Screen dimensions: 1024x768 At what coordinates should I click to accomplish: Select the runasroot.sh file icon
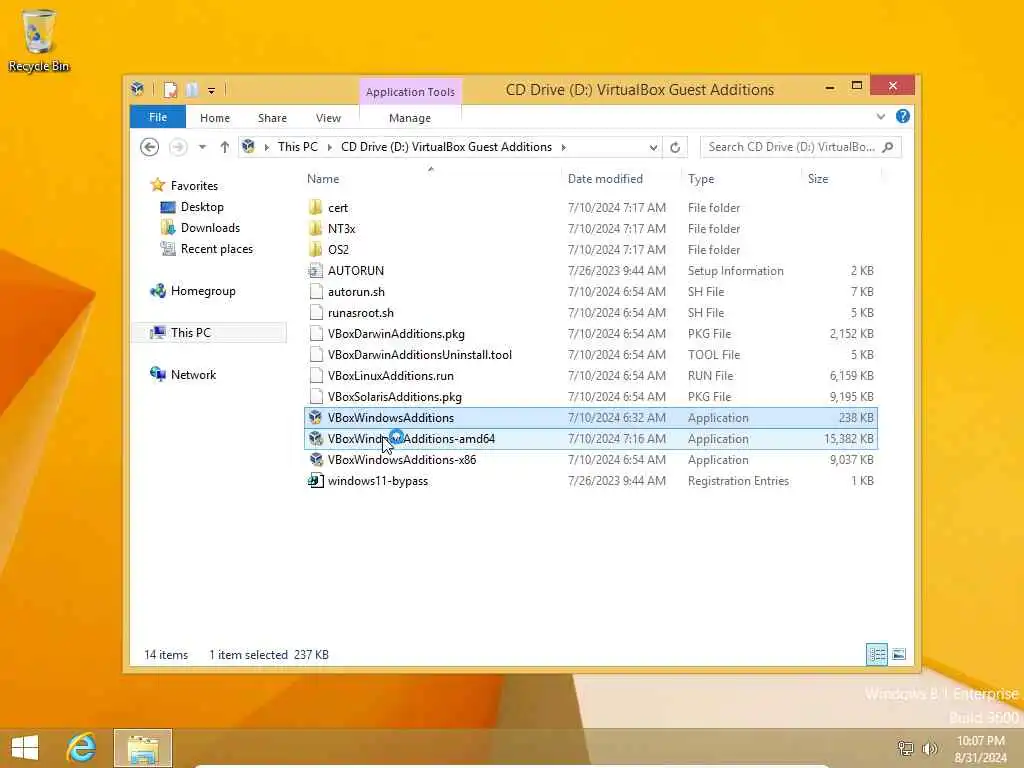pos(316,313)
